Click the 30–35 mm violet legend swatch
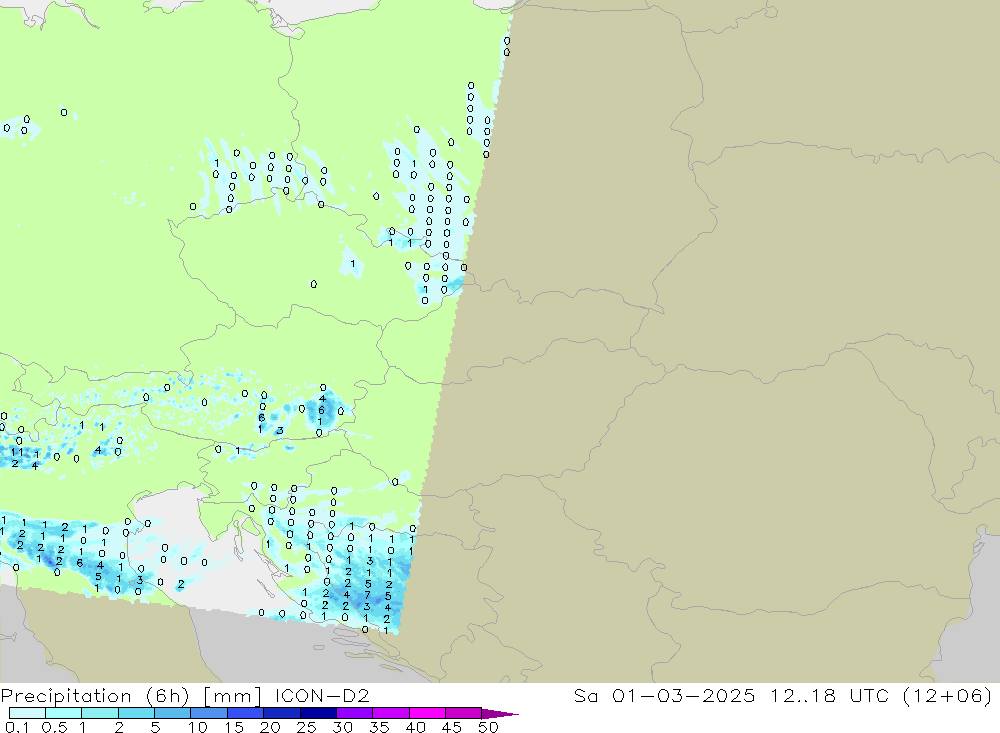This screenshot has width=1000, height=733. tap(355, 713)
